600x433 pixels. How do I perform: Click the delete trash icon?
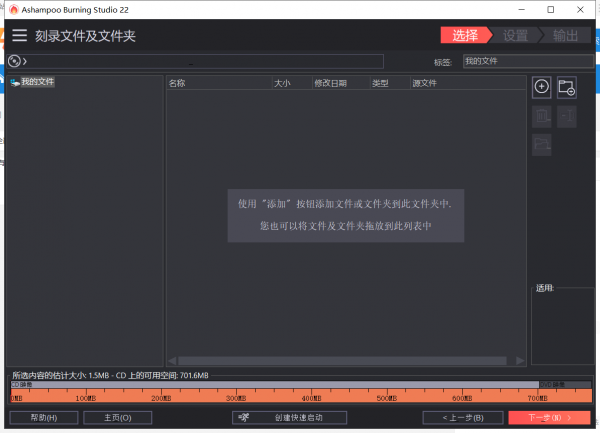click(541, 116)
